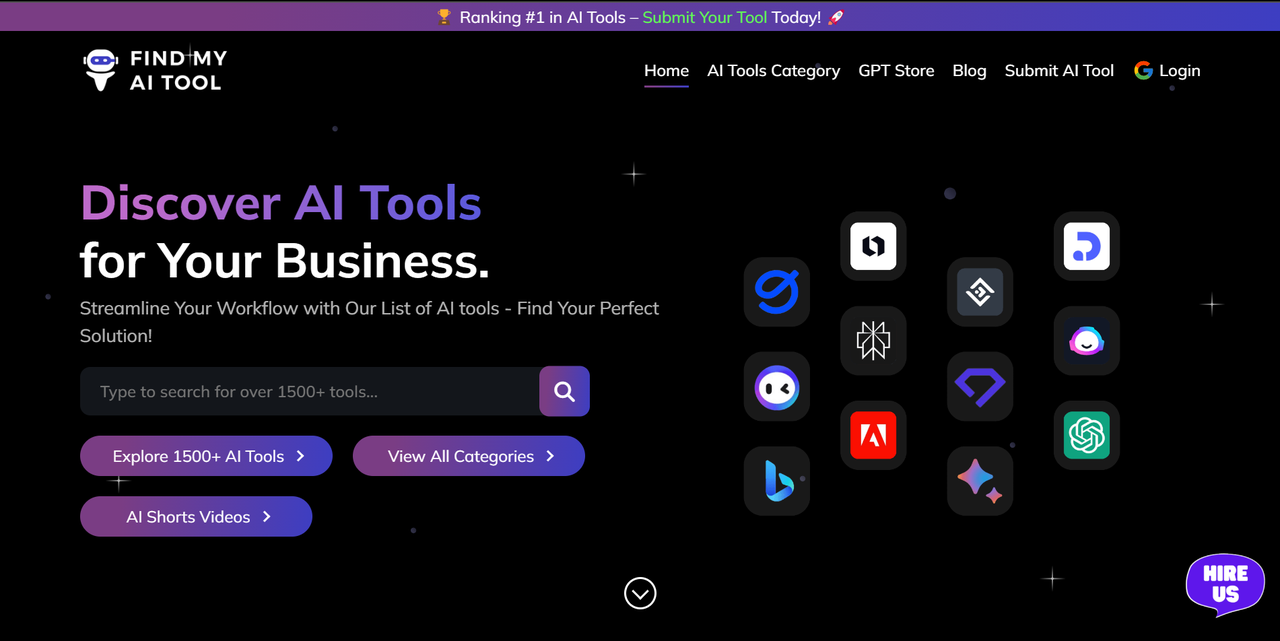Viewport: 1280px width, 641px height.
Task: Click the Find My AI Tool robot logo
Action: click(155, 71)
